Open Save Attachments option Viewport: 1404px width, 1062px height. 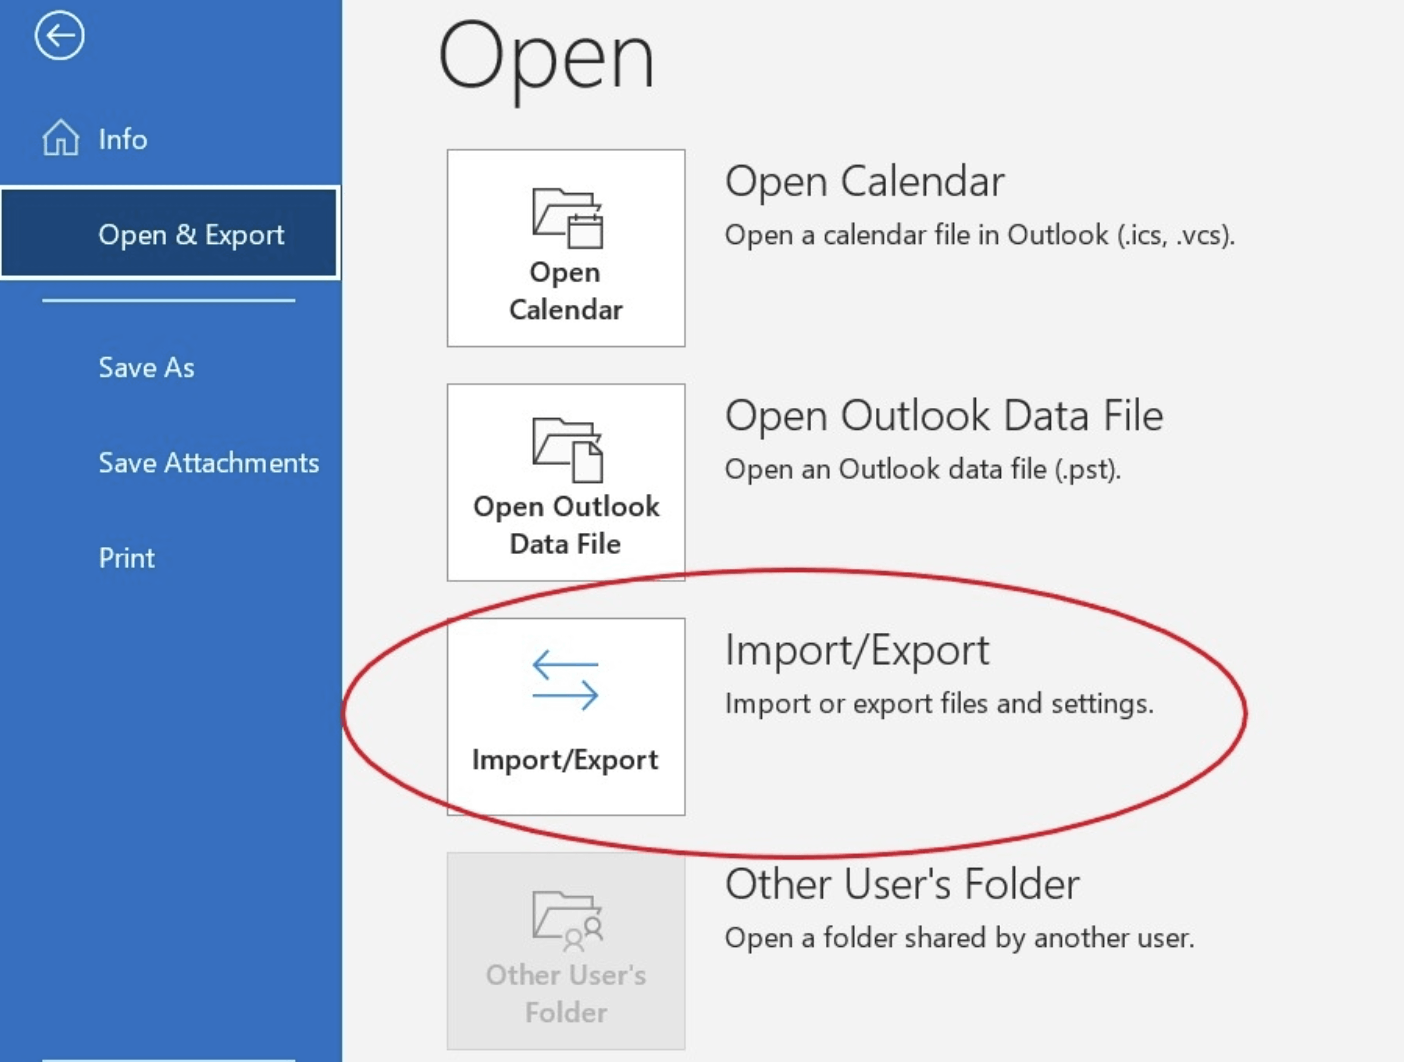(208, 462)
